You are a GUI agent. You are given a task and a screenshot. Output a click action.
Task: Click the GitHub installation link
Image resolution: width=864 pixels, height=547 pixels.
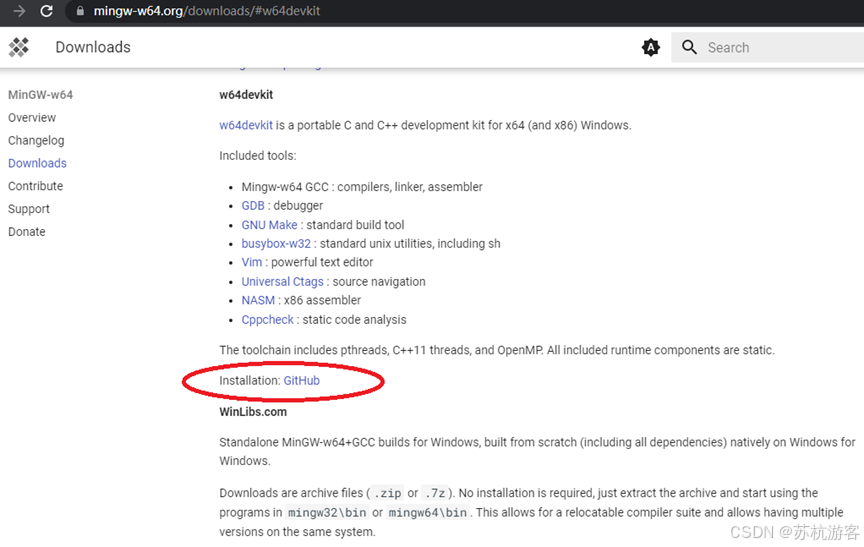(x=301, y=381)
